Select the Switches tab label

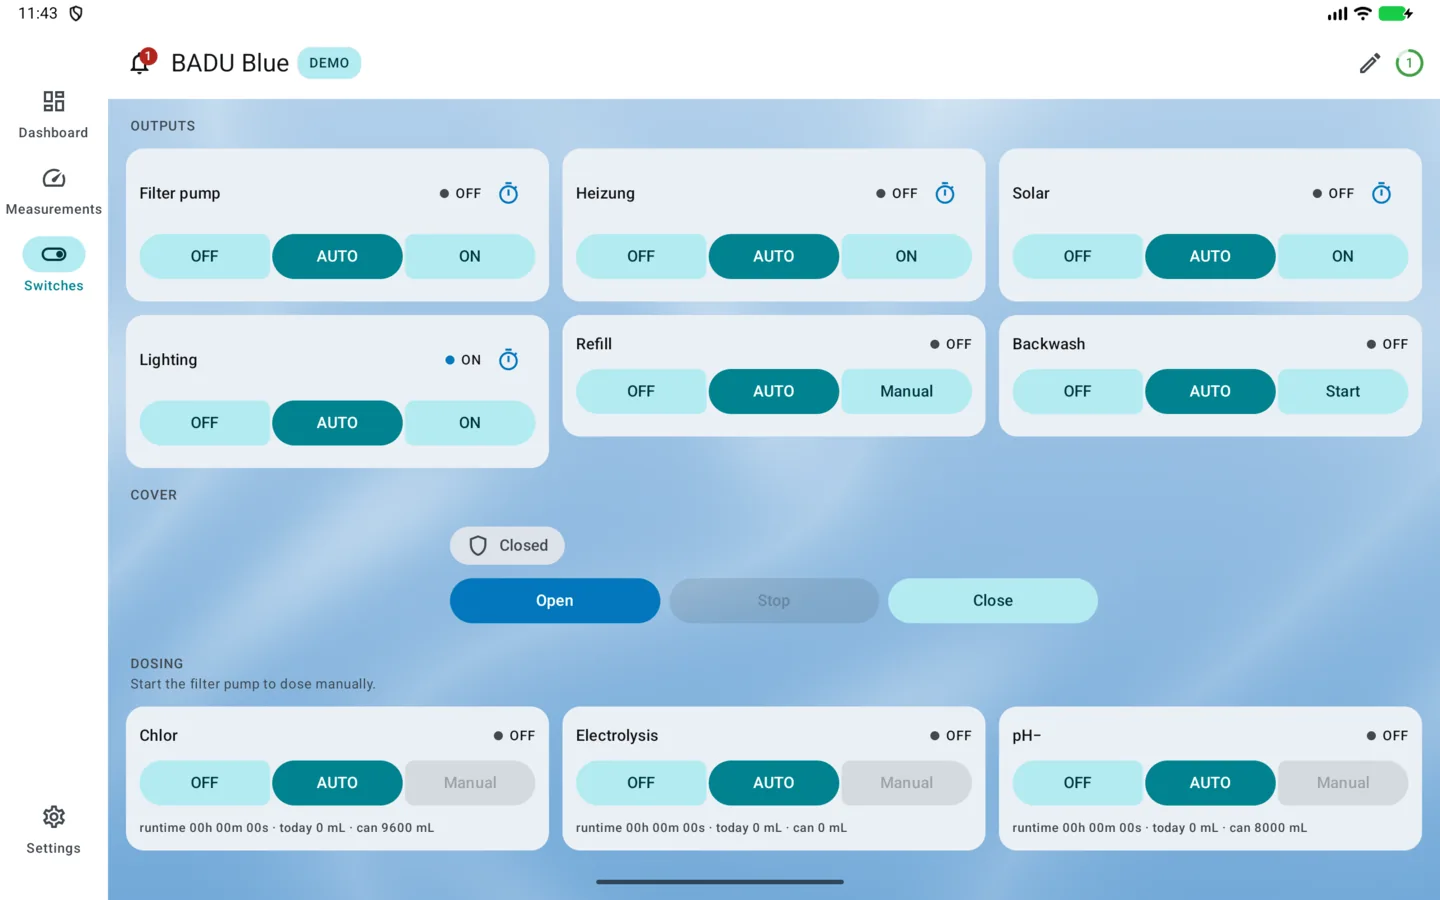point(54,286)
